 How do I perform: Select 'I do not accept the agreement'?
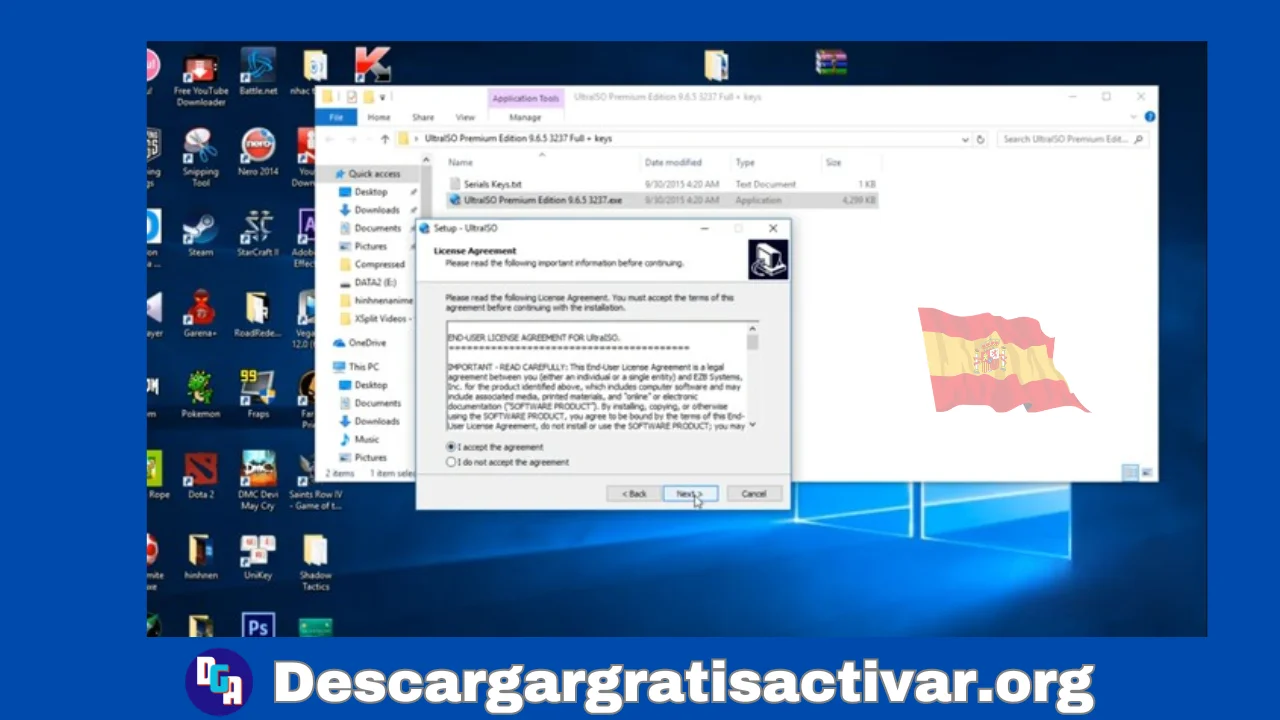(508, 462)
